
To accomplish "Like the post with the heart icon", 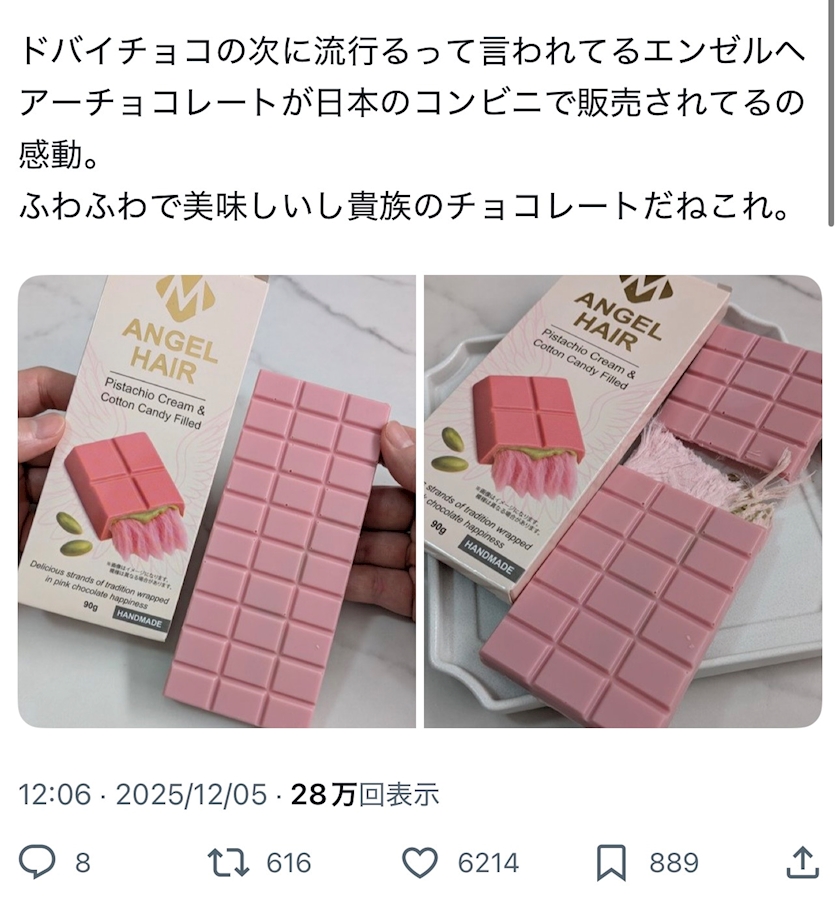I will (x=420, y=862).
